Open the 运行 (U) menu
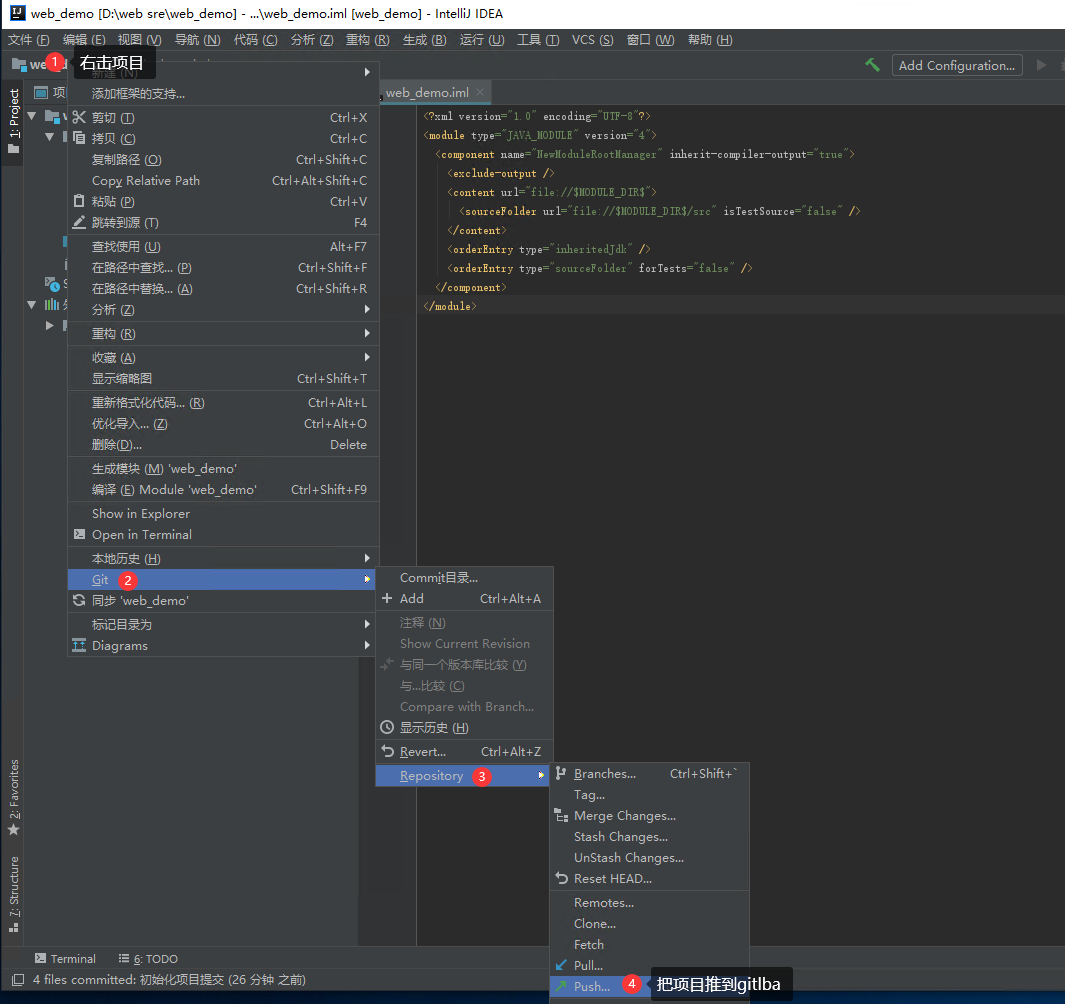This screenshot has height=1004, width=1065. (x=482, y=39)
